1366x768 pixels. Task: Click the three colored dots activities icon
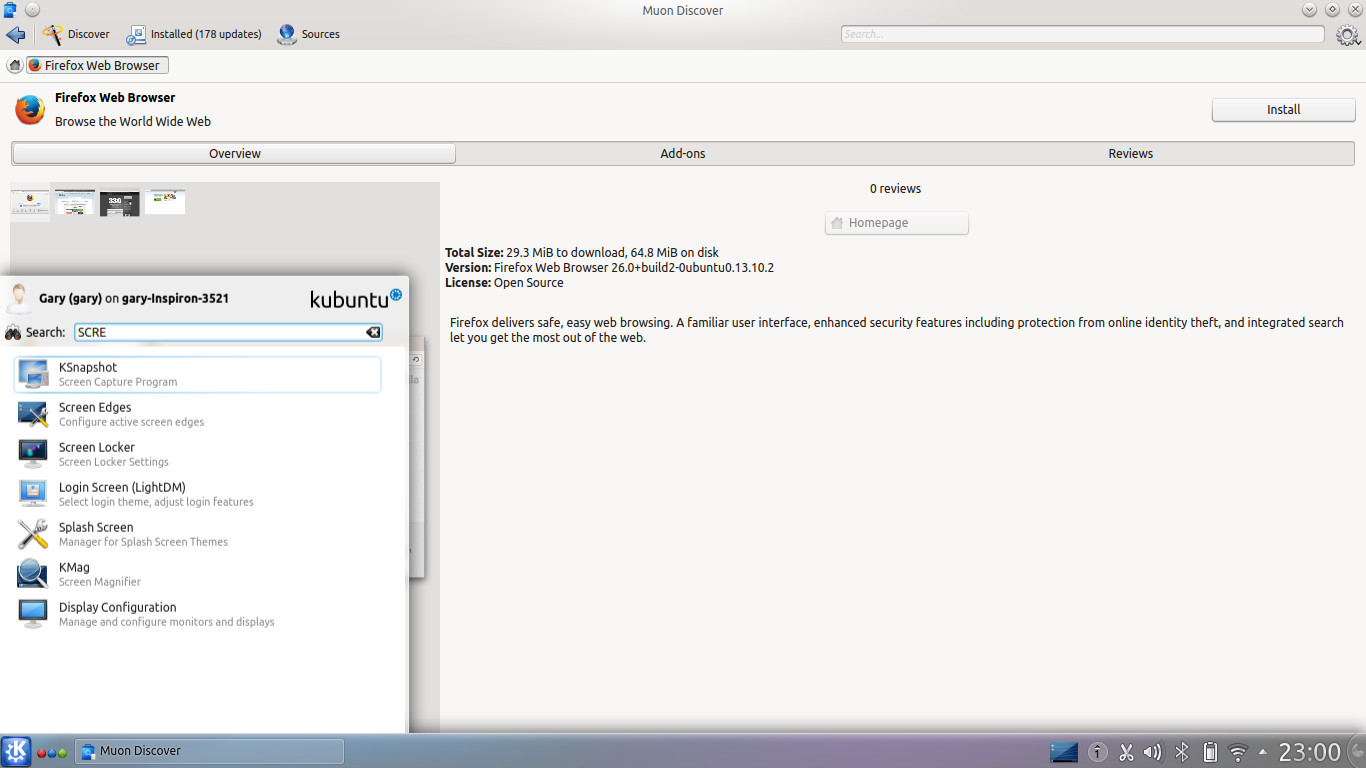pos(52,752)
